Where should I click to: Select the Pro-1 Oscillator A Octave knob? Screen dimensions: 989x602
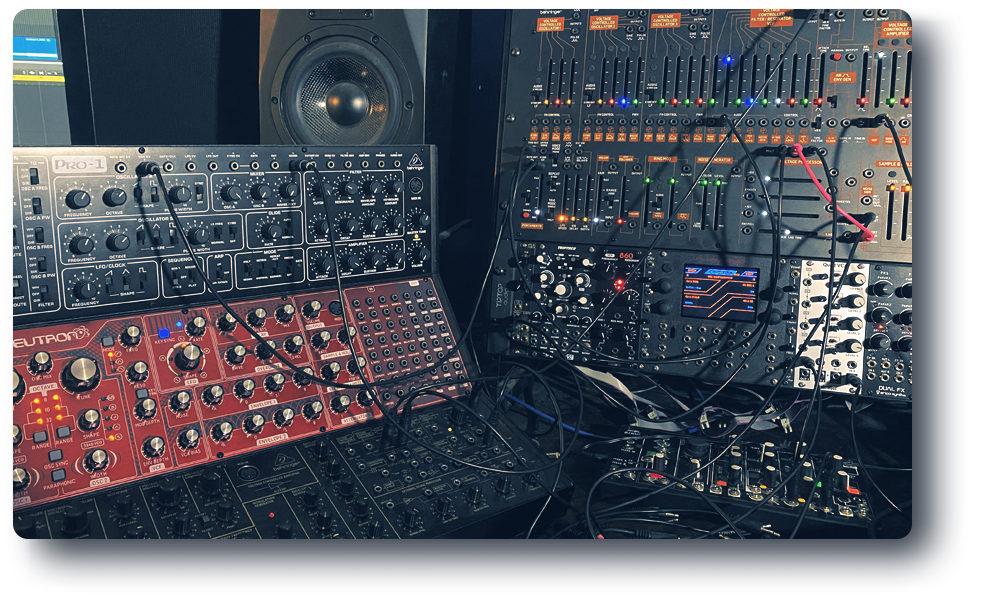[114, 197]
